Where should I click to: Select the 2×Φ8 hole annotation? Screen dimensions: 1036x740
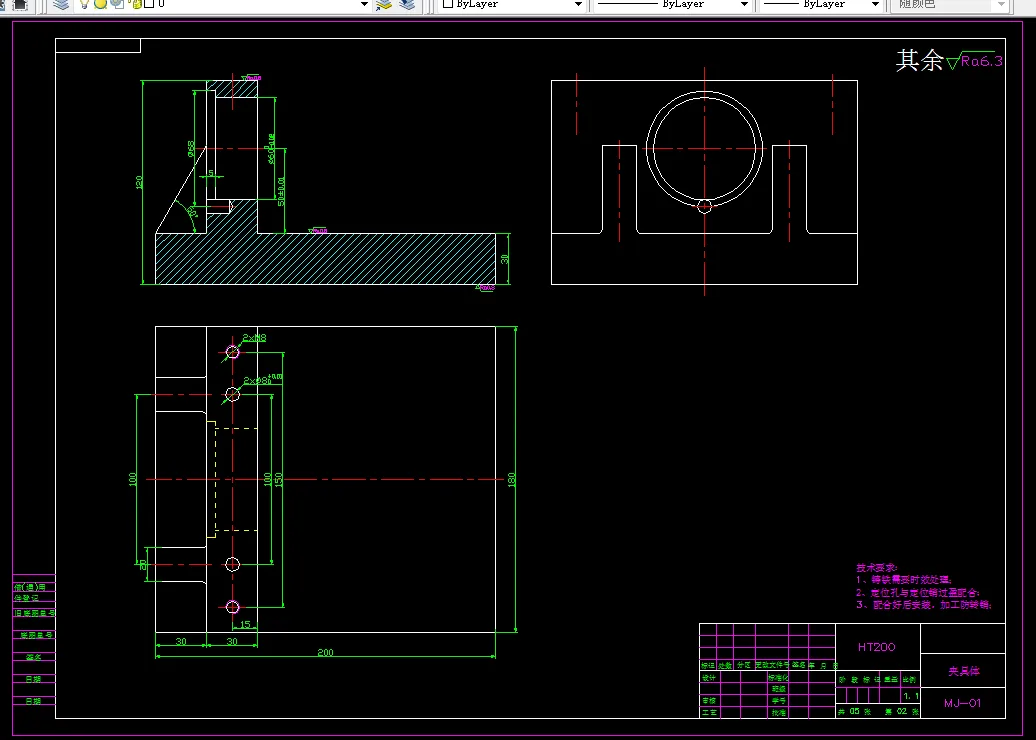tap(262, 380)
